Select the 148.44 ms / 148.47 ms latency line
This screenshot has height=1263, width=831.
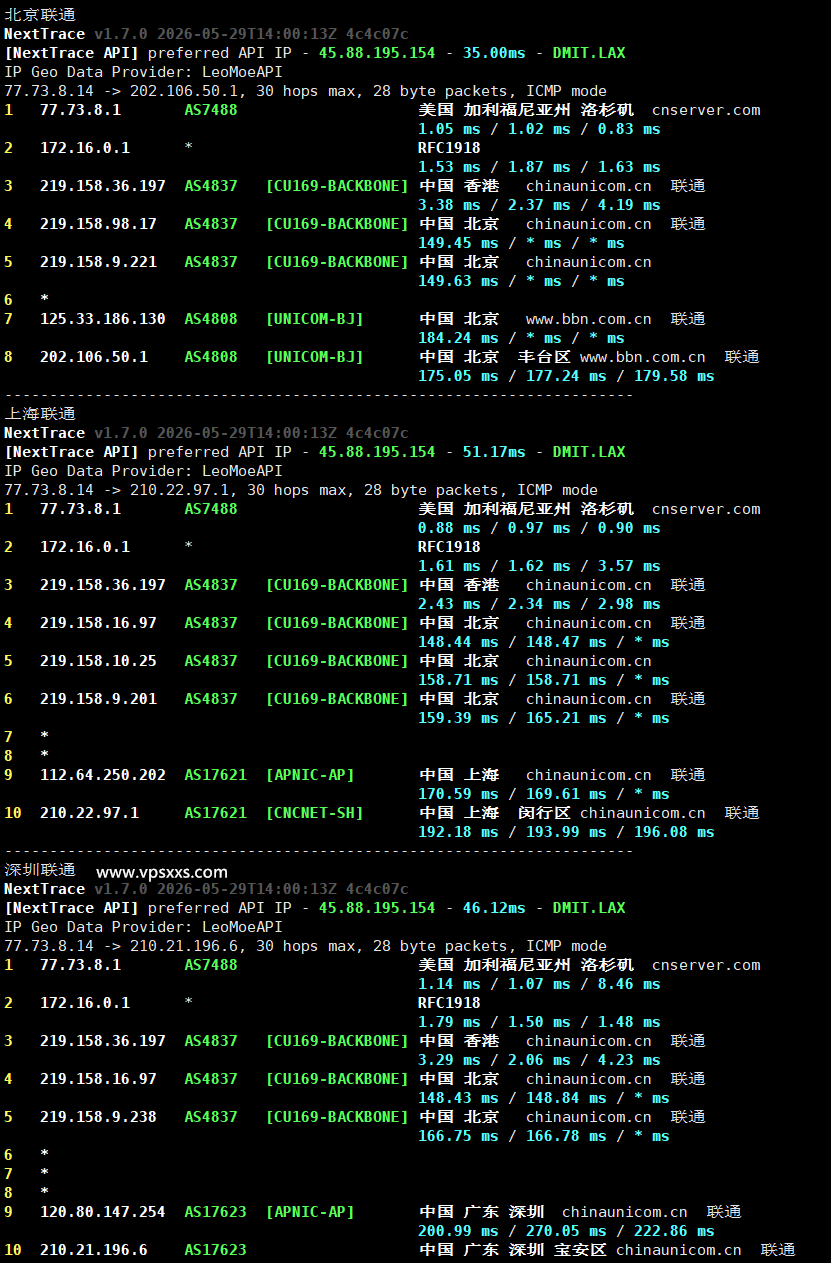pos(544,642)
